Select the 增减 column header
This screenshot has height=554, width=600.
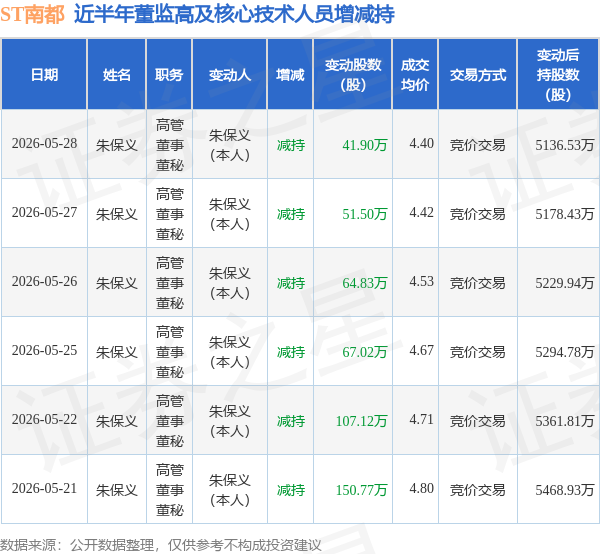290,75
